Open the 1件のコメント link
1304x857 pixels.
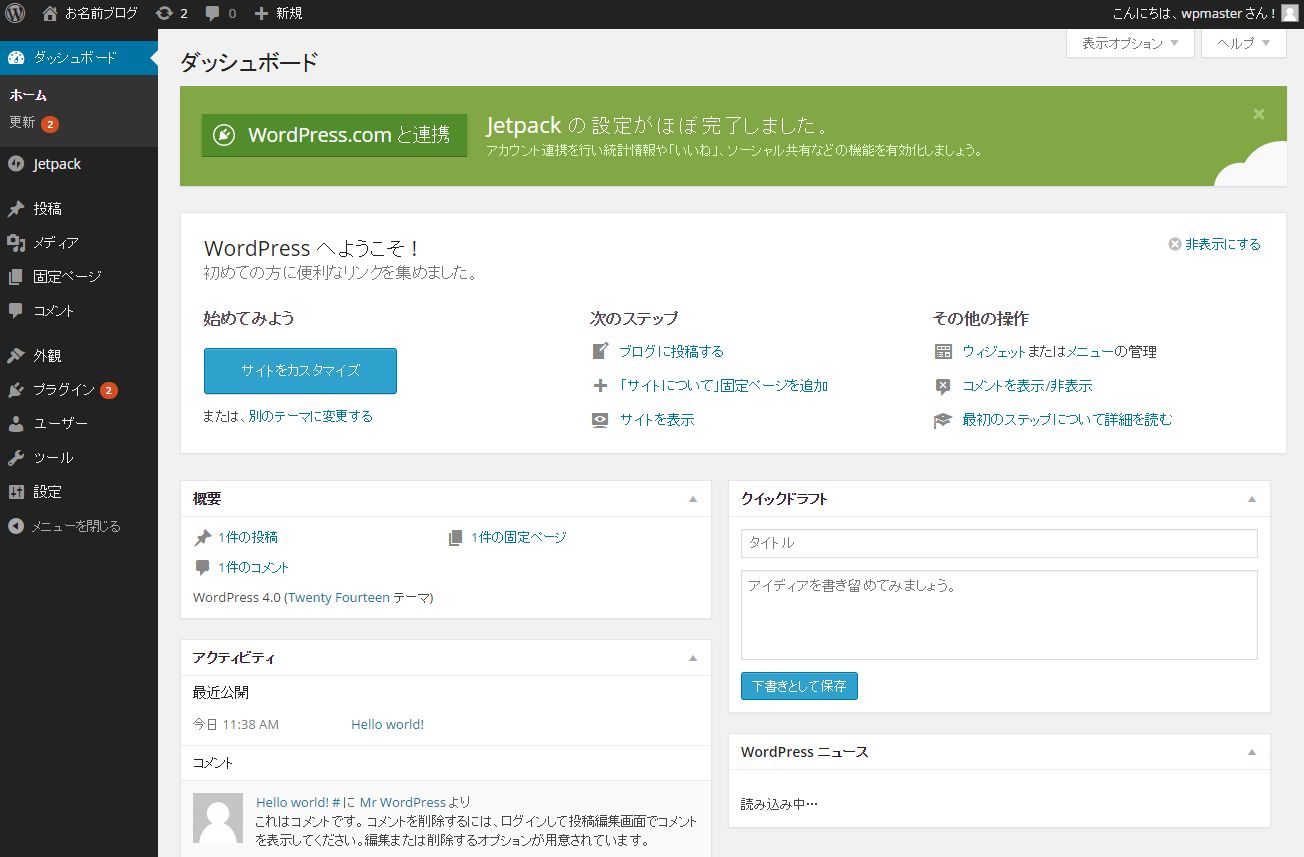click(253, 567)
